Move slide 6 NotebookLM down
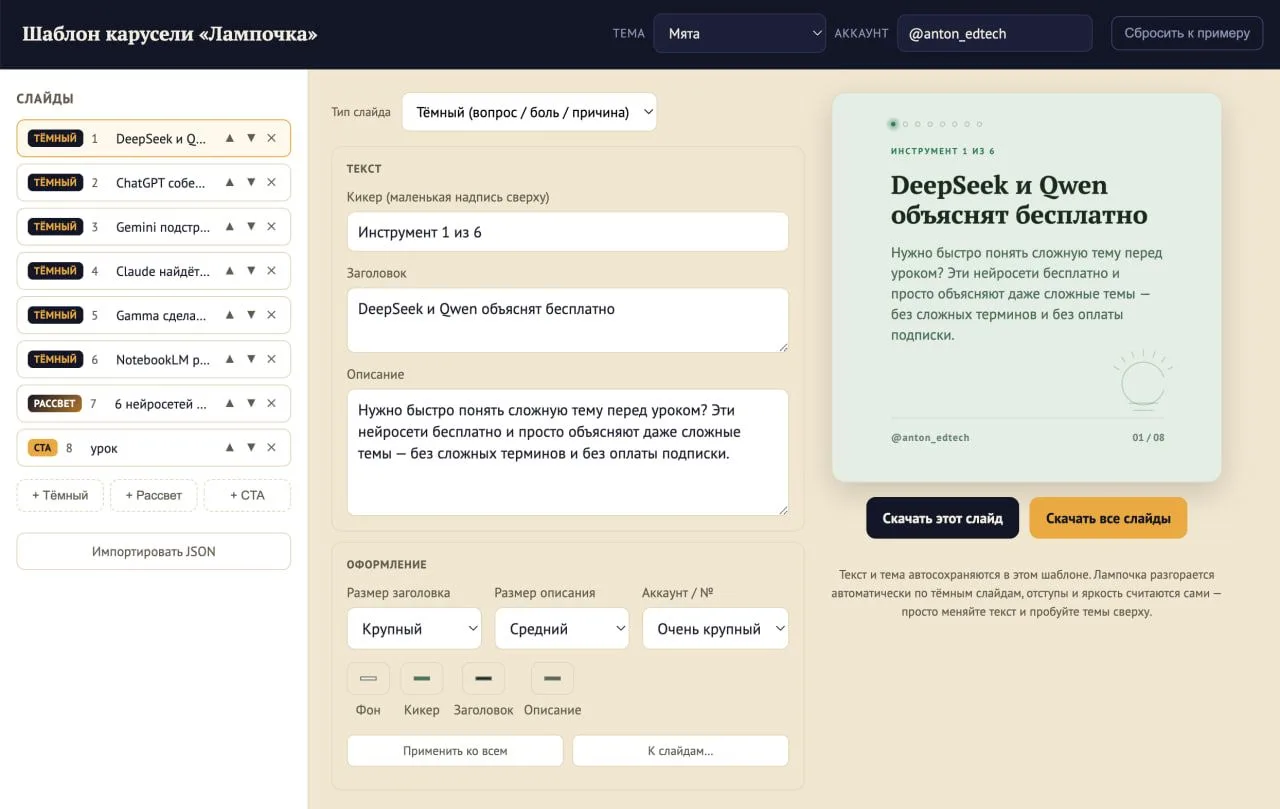The height and width of the screenshot is (809, 1280). click(251, 359)
